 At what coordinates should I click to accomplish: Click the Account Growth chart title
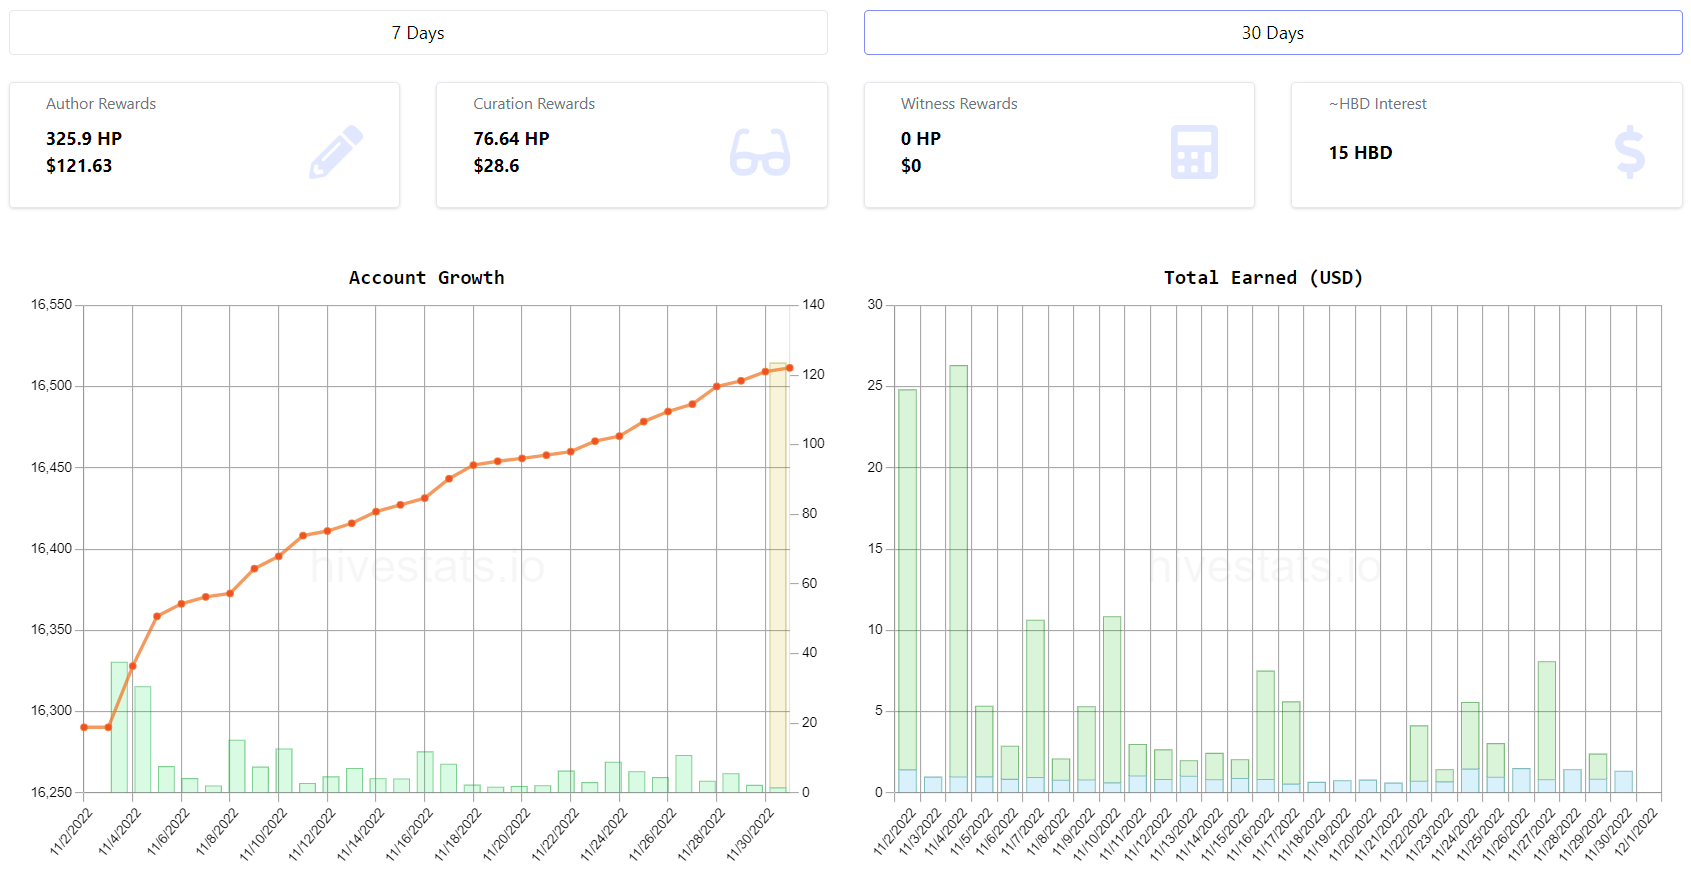pyautogui.click(x=427, y=278)
